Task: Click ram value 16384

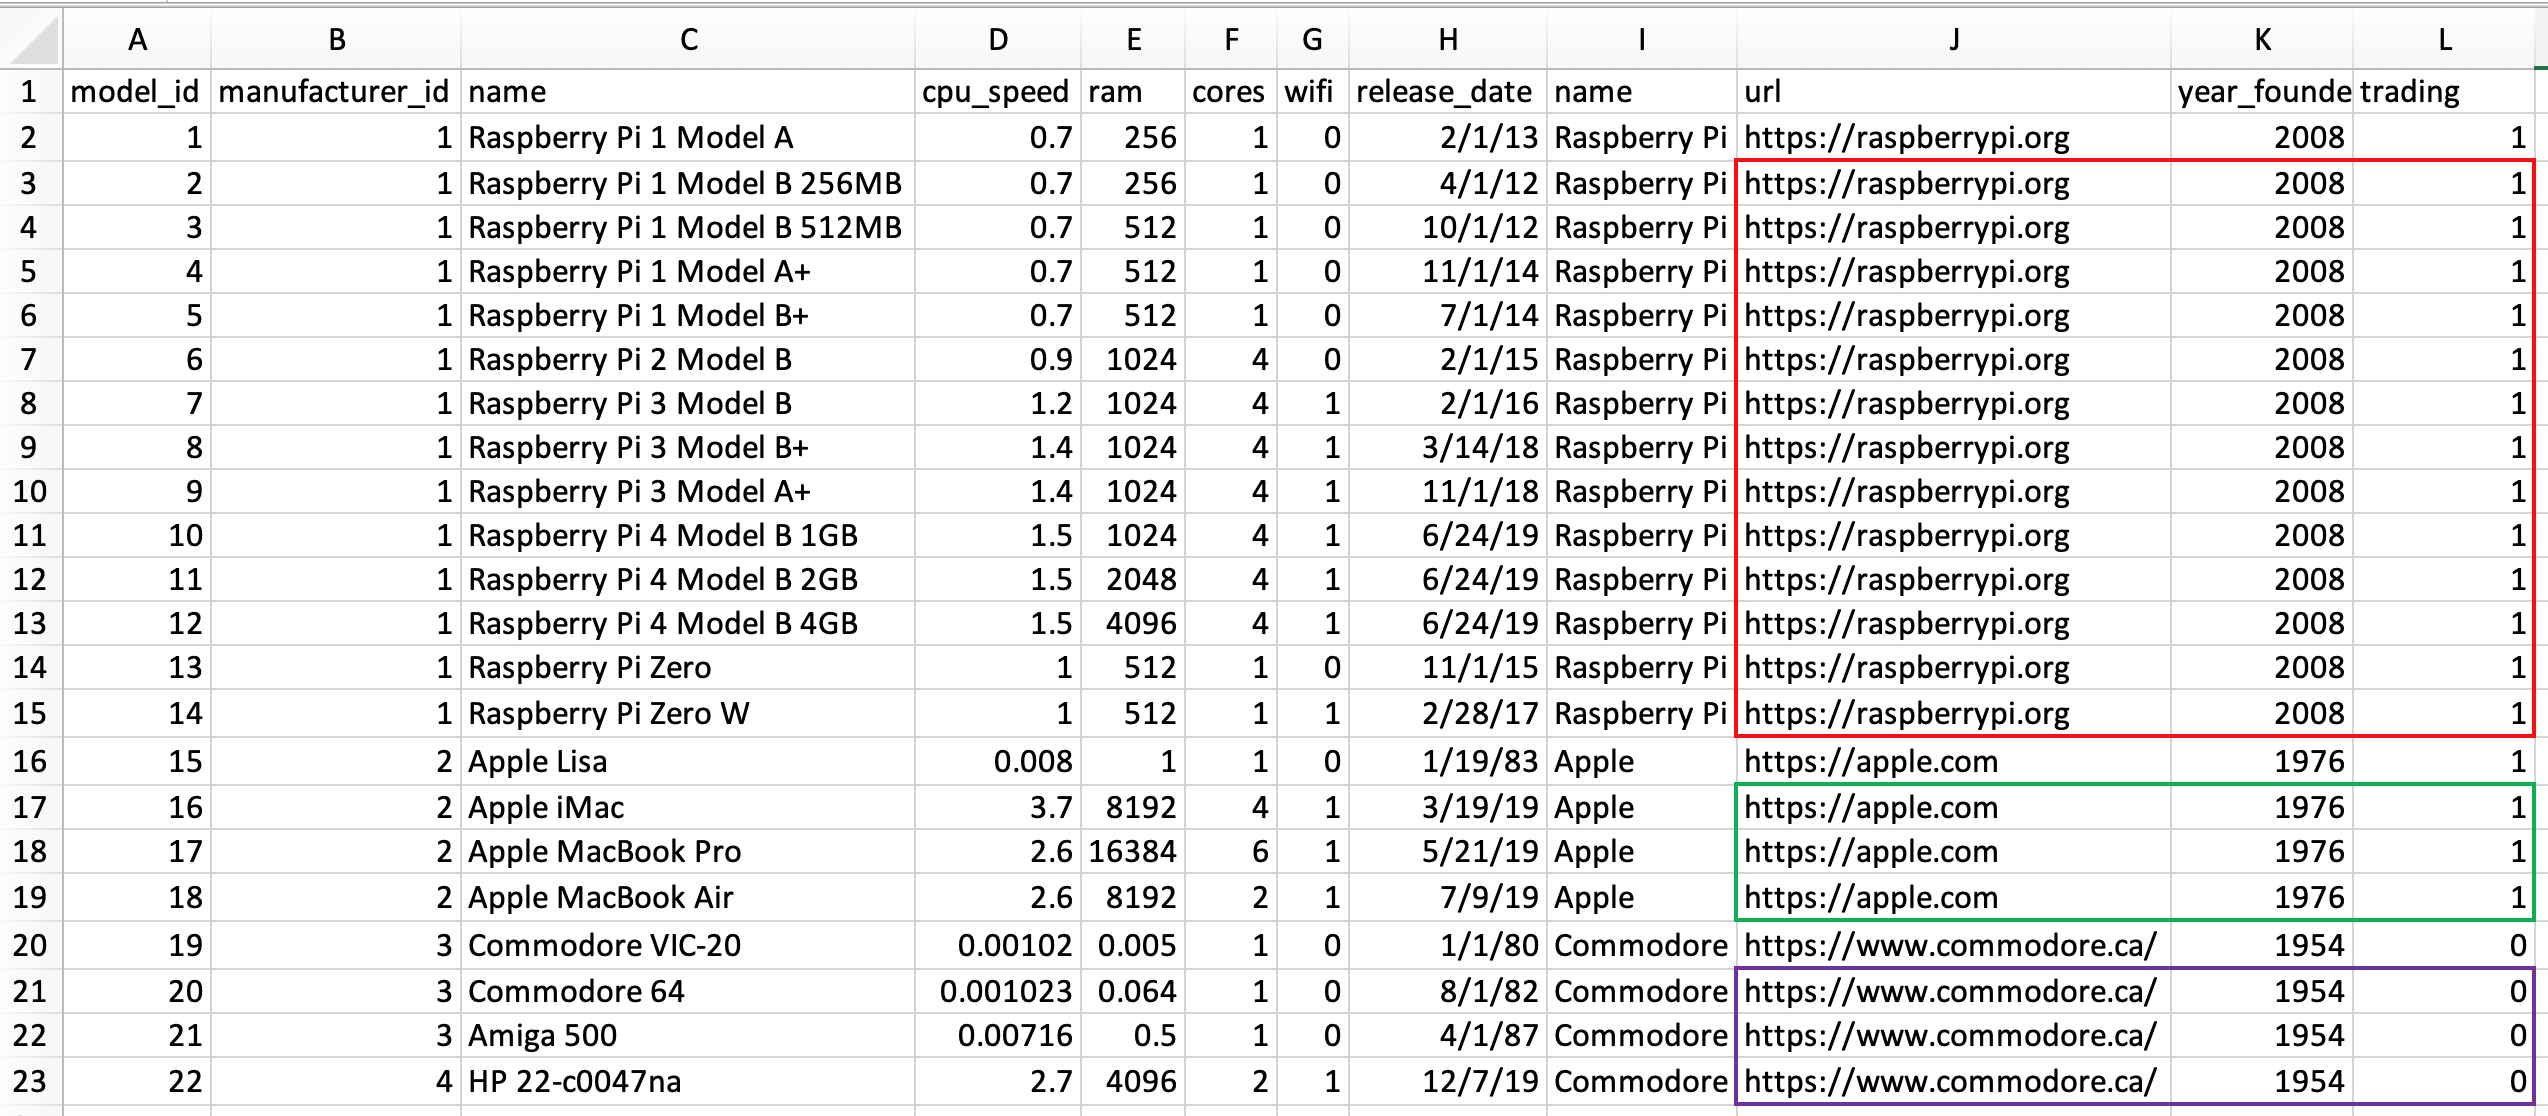Action: click(1132, 852)
